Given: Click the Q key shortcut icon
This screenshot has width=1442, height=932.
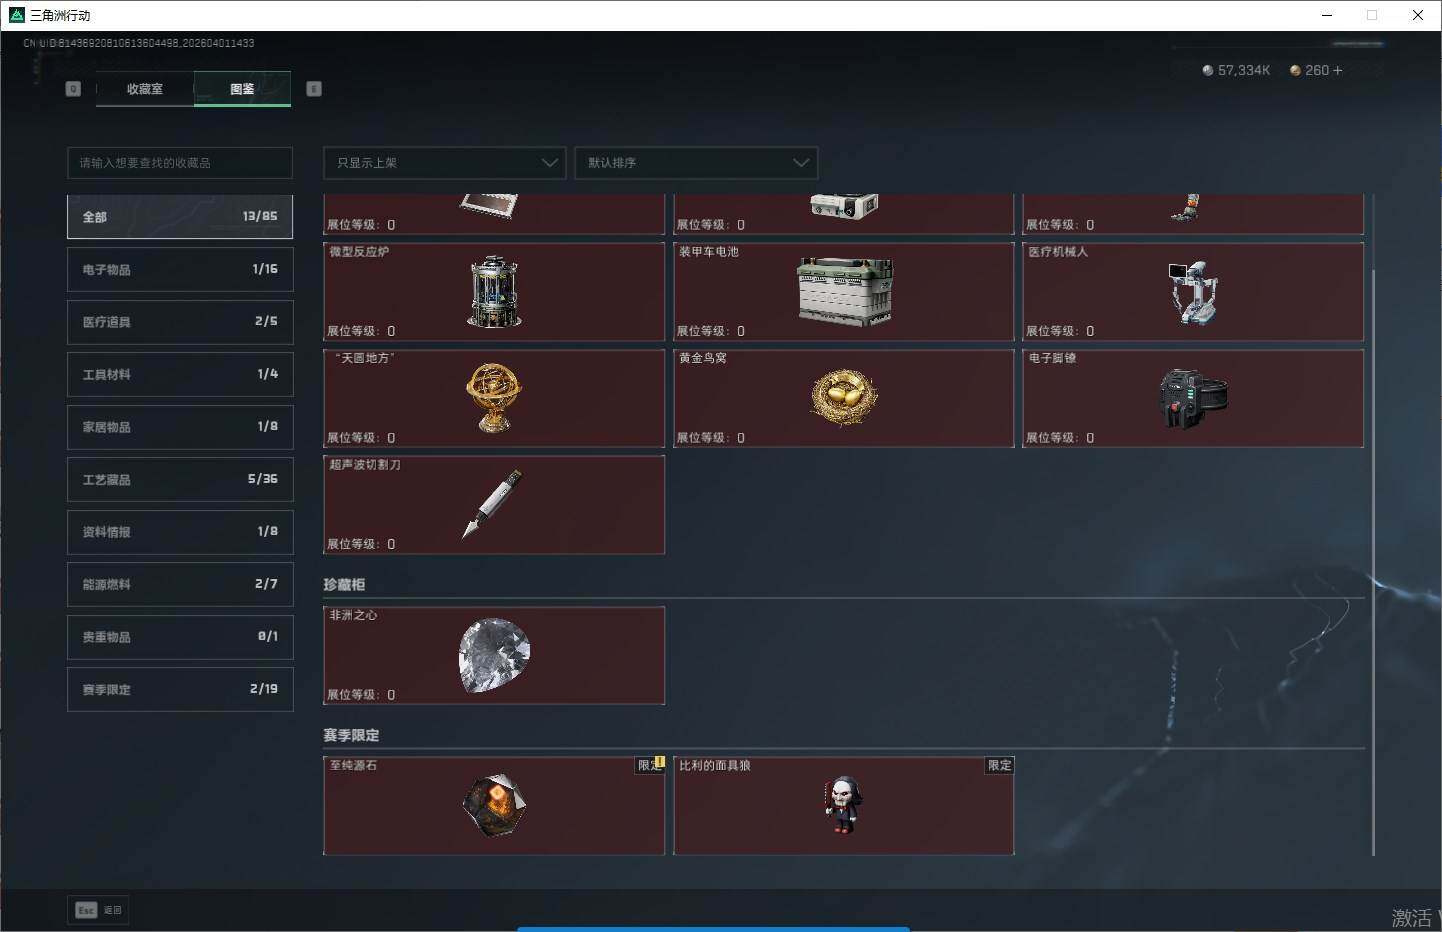Looking at the screenshot, I should click(x=73, y=89).
